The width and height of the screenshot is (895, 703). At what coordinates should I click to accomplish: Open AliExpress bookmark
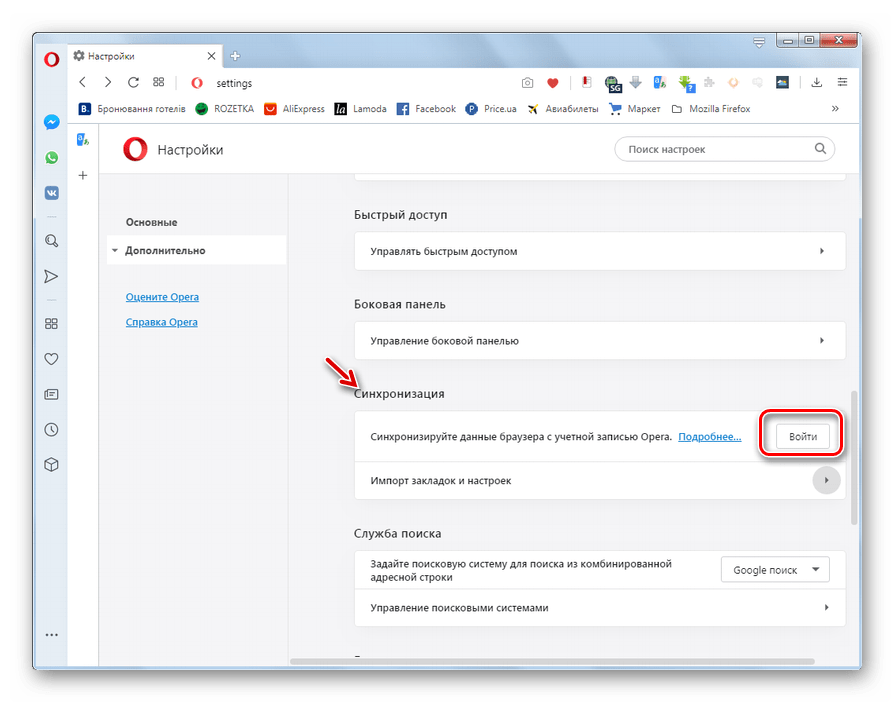pos(294,108)
